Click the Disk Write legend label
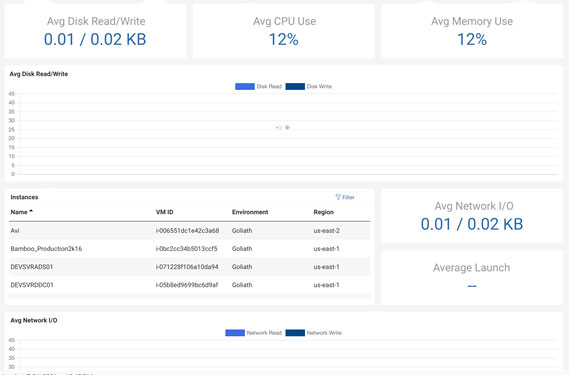 pos(319,86)
